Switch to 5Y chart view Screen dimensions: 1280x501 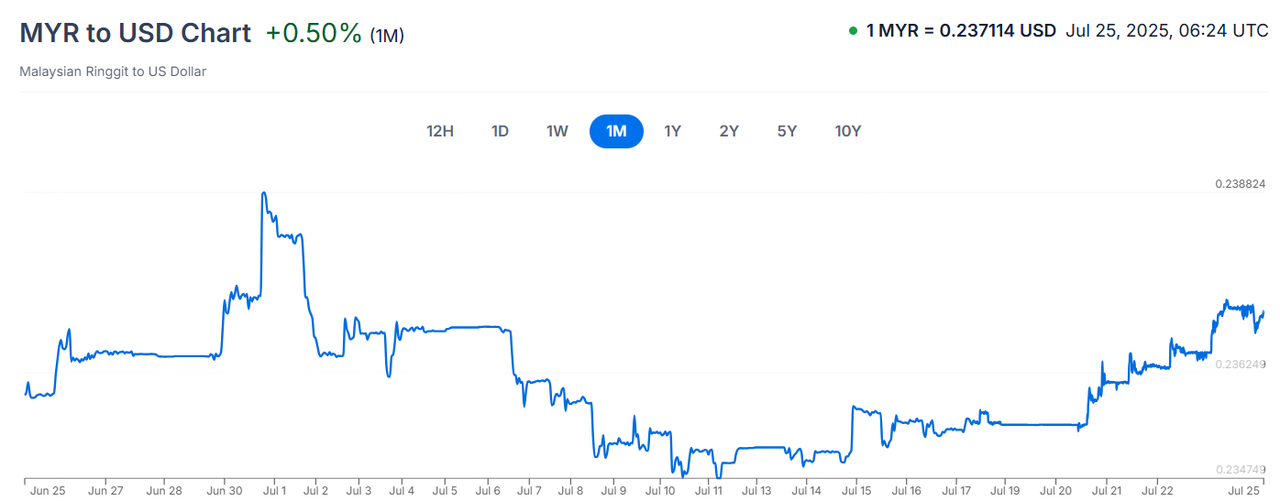tap(787, 131)
